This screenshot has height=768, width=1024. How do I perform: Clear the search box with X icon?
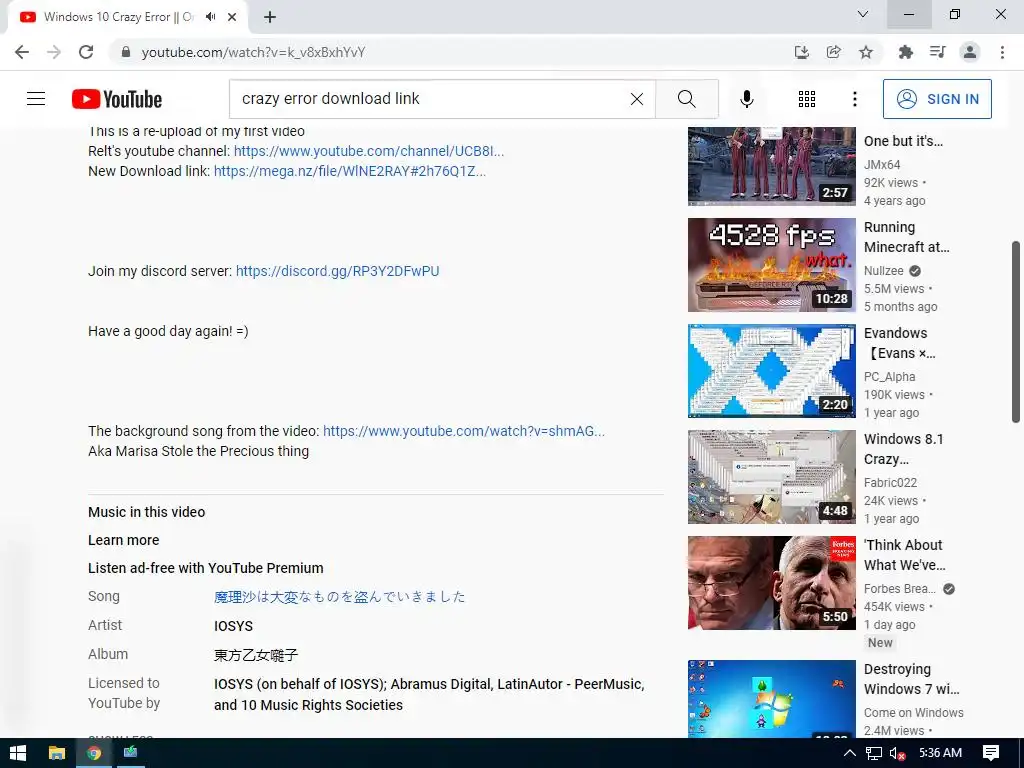click(x=637, y=99)
